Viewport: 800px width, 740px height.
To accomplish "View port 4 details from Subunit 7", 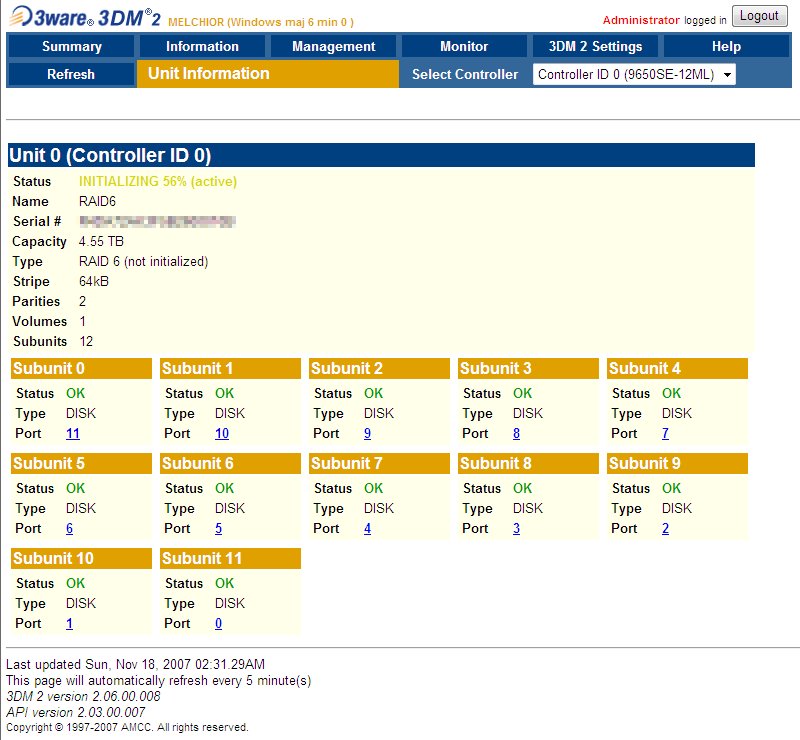I will (x=368, y=528).
